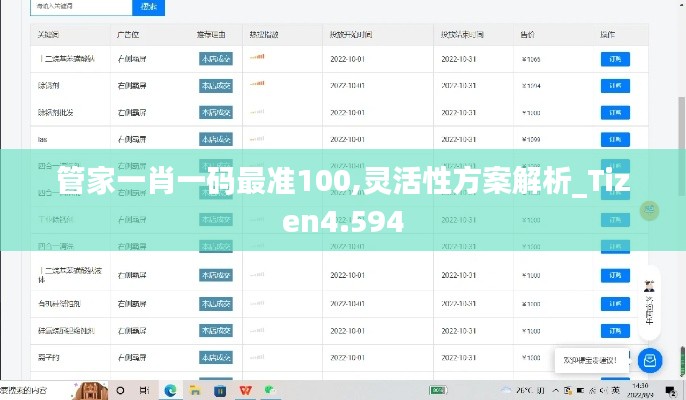Click the blue search button at top
Viewport: 686px width, 400px height.
pyautogui.click(x=148, y=7)
